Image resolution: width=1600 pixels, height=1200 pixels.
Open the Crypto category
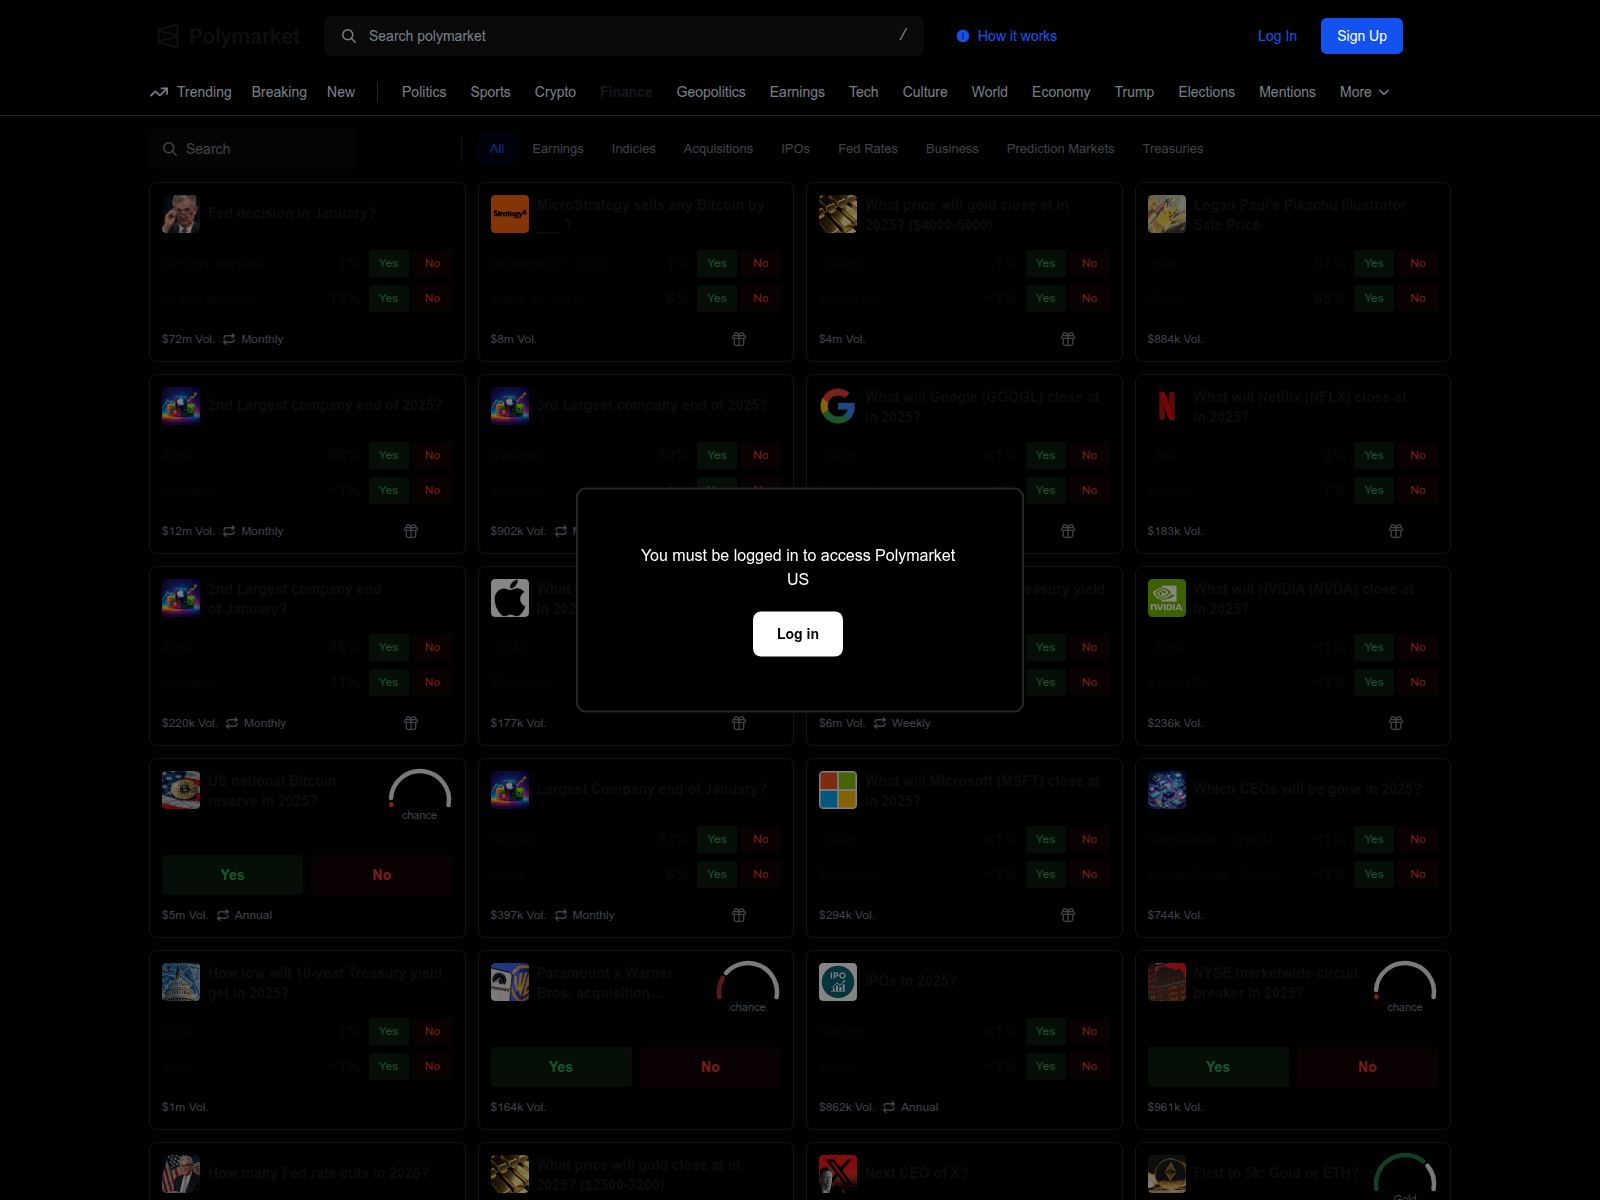(555, 92)
